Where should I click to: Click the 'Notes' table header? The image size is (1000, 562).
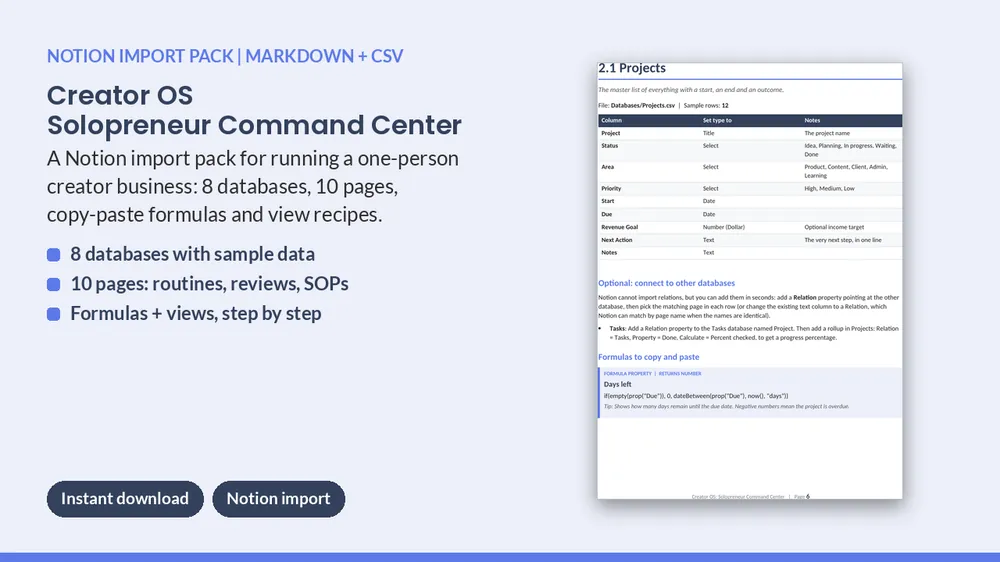coord(812,120)
